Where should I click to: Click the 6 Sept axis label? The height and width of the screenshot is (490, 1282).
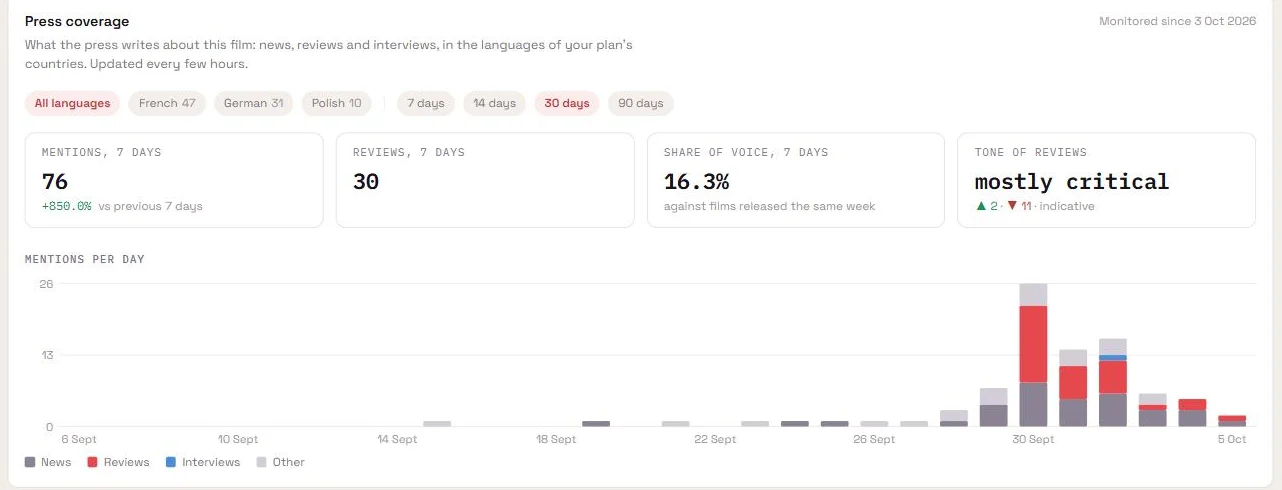pos(79,439)
